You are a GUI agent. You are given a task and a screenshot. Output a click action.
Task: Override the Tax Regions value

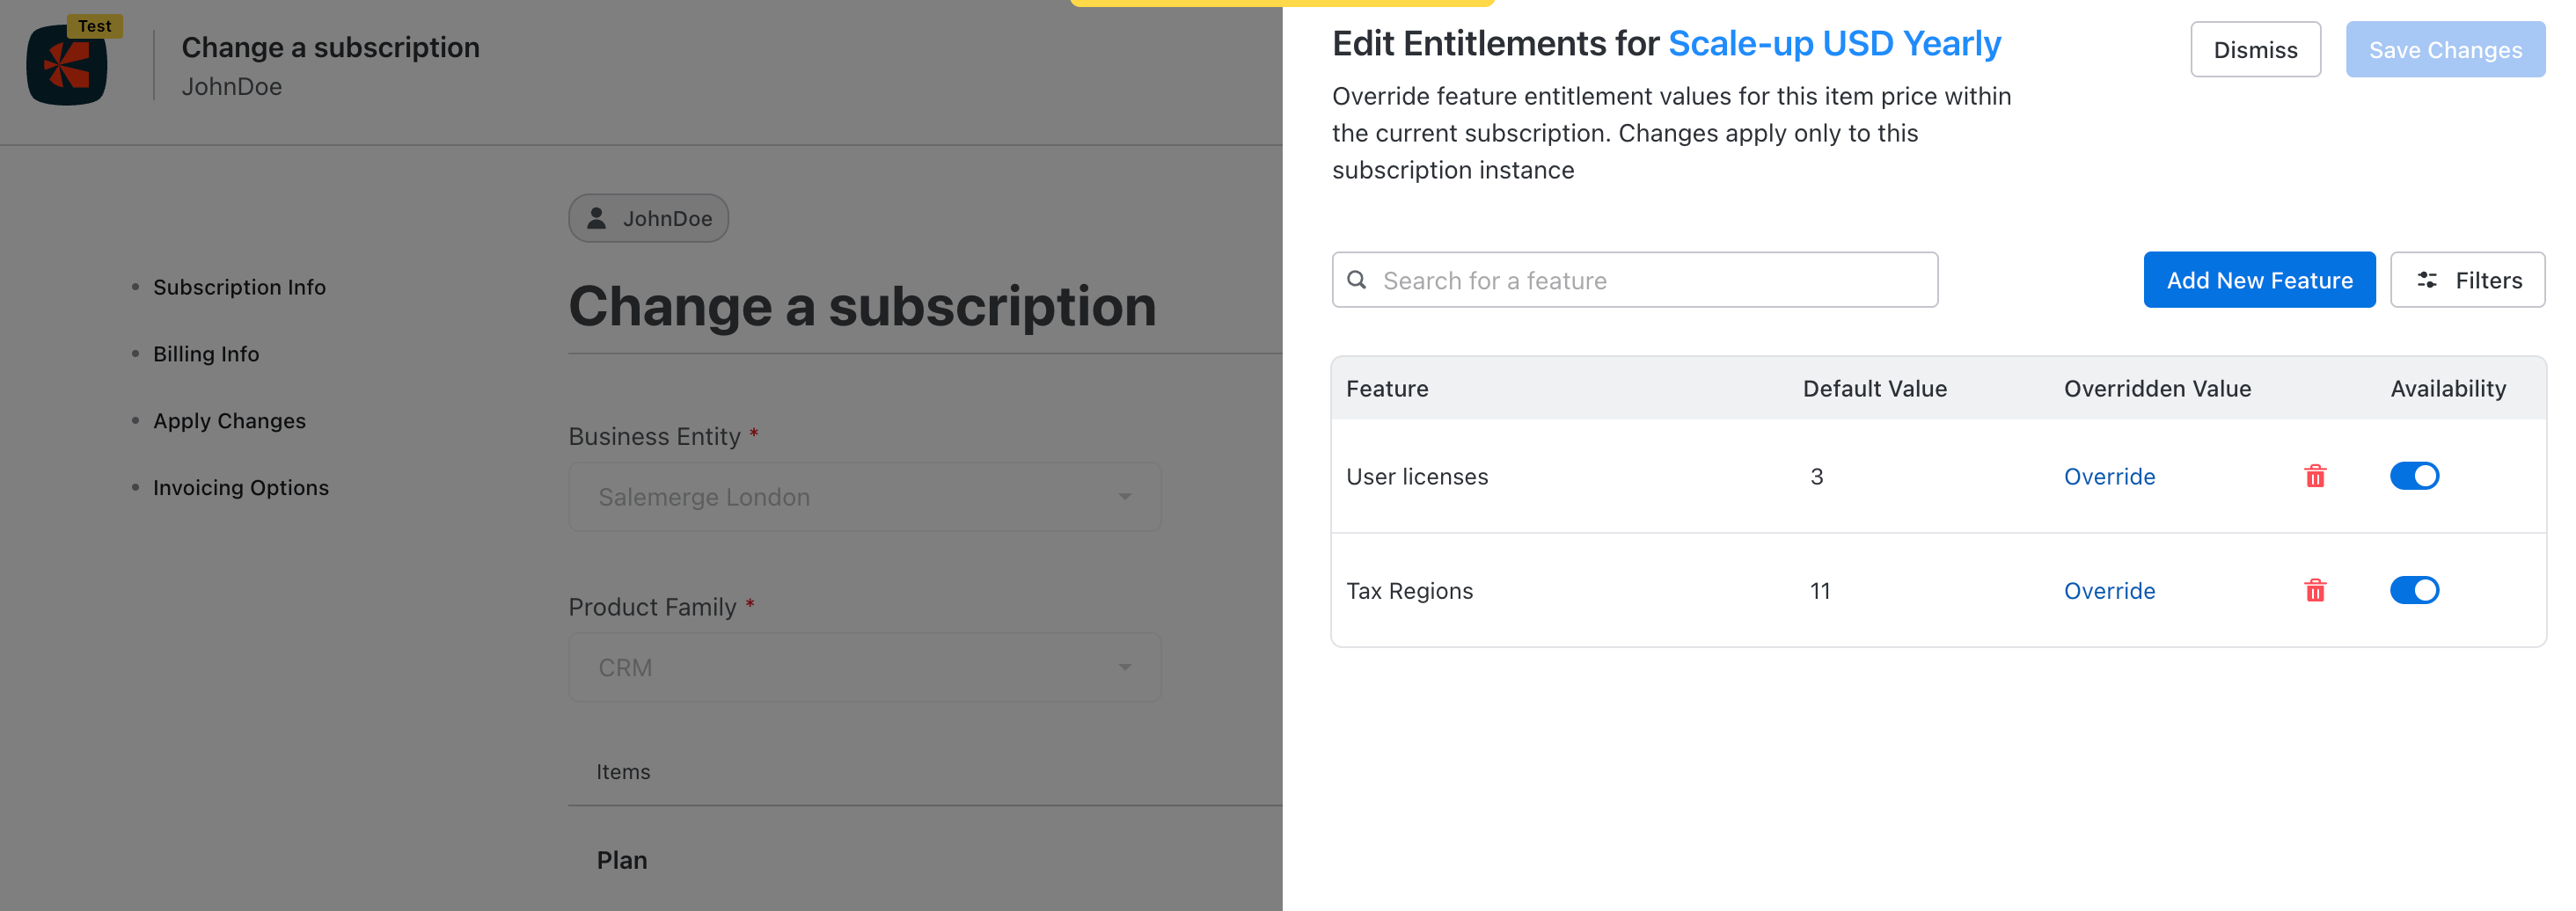click(2109, 591)
